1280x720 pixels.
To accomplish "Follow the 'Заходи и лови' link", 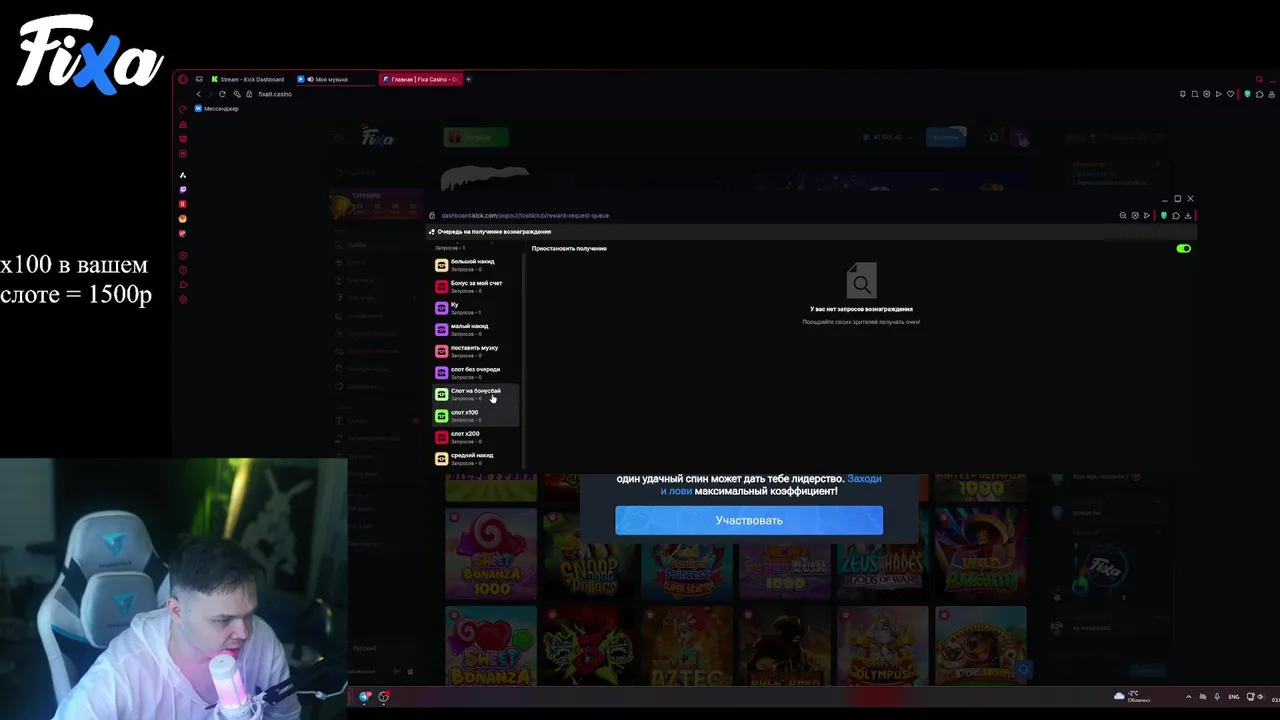I will click(771, 485).
